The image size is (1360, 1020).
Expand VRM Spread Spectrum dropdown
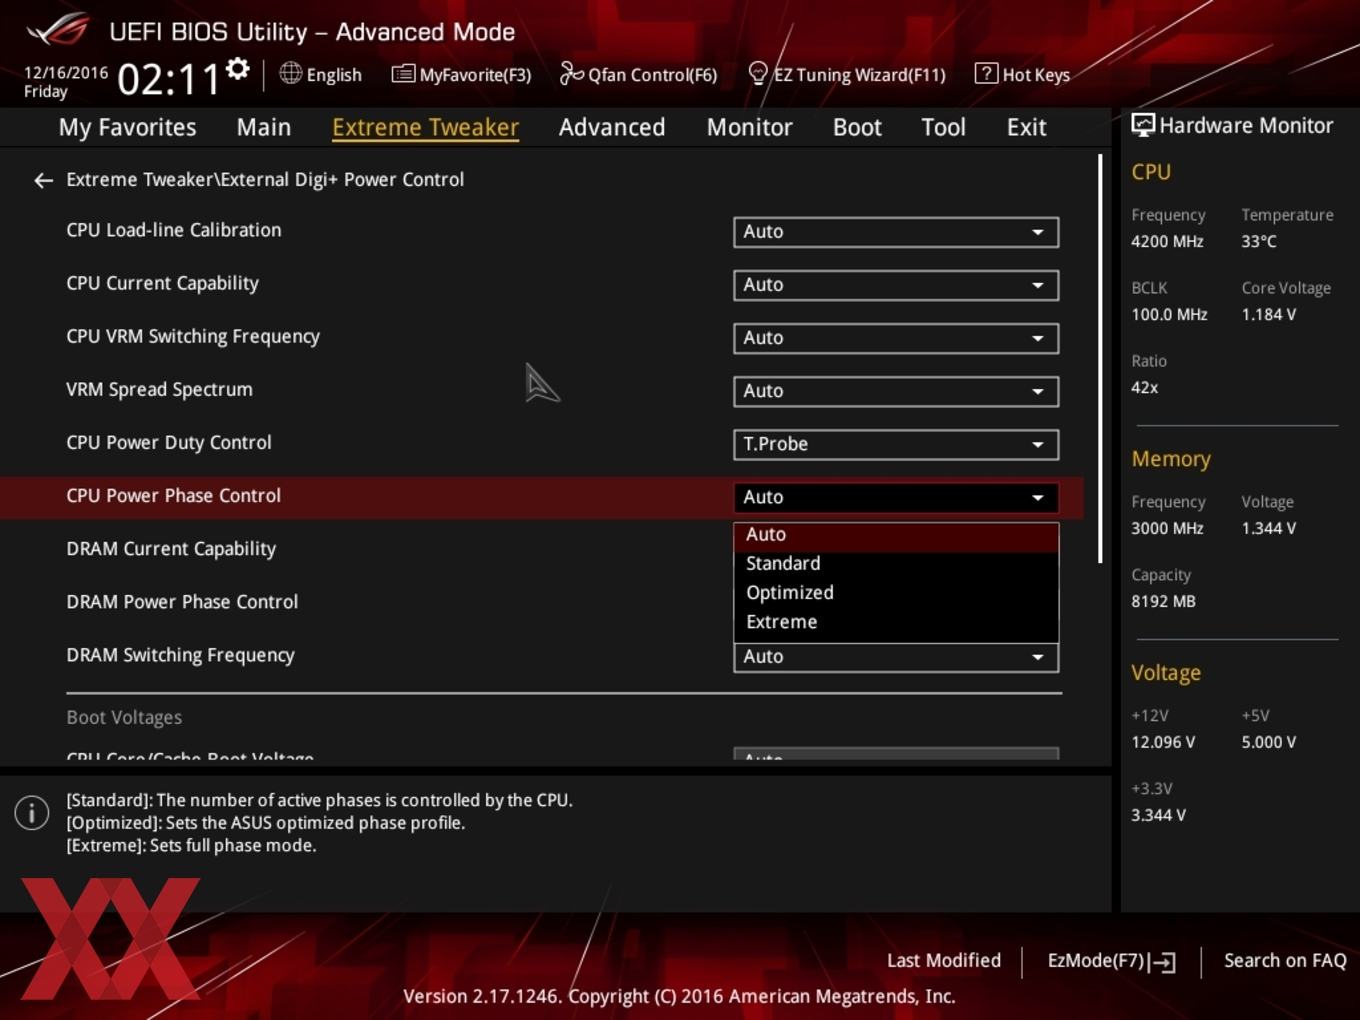tap(896, 391)
